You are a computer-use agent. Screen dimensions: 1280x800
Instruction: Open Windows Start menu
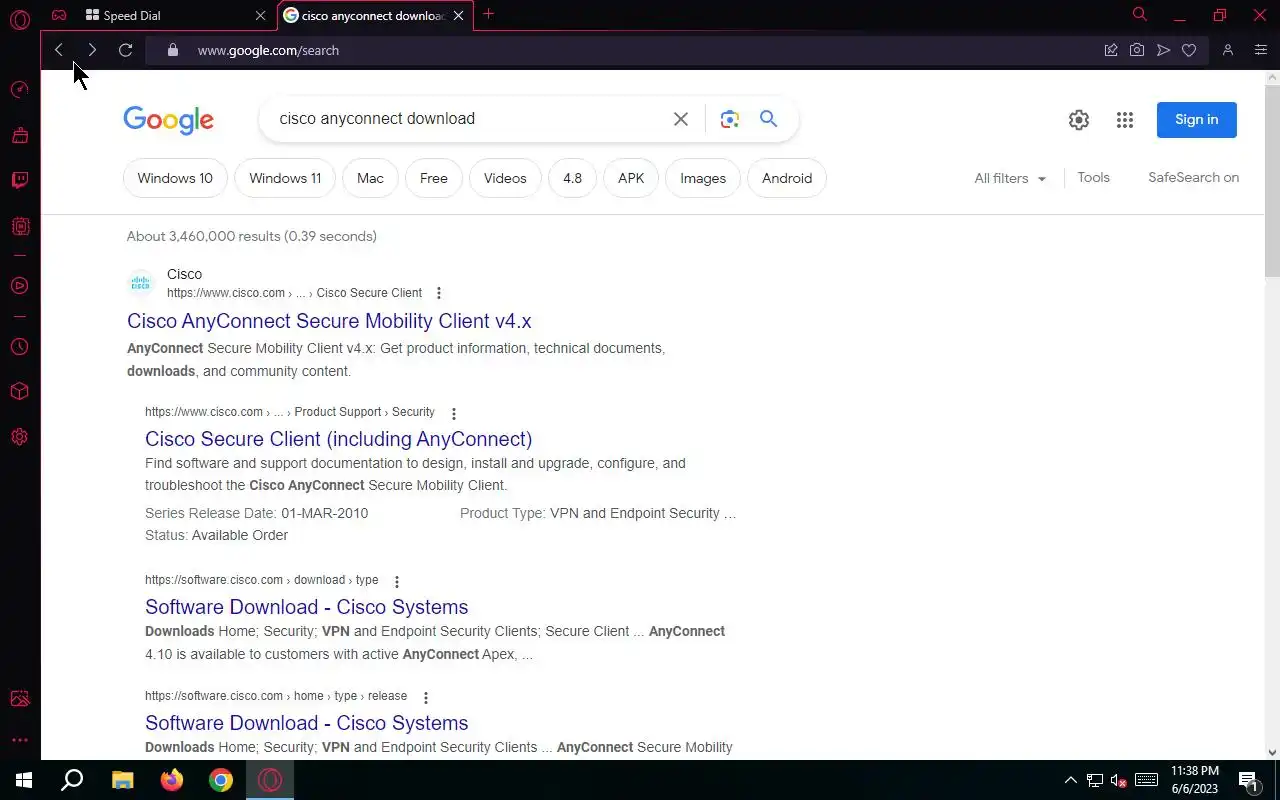24,780
